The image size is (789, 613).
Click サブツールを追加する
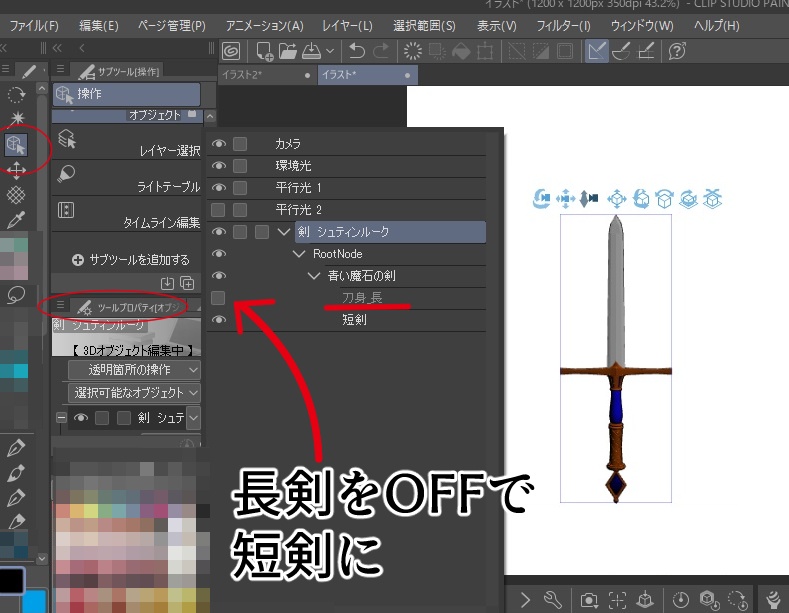coord(131,260)
